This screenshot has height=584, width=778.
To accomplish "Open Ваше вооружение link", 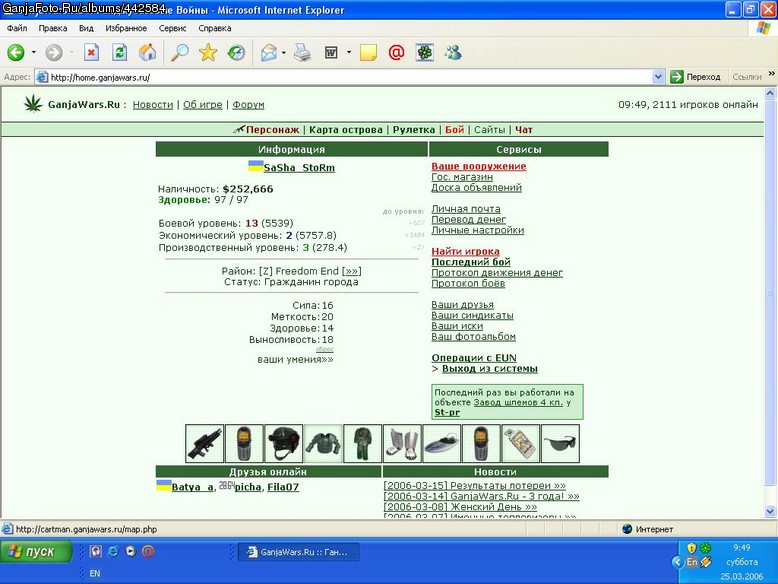I will [x=478, y=166].
